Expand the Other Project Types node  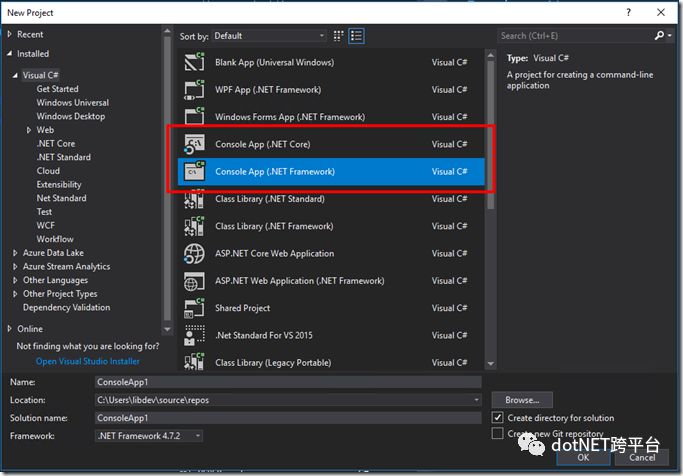click(15, 294)
